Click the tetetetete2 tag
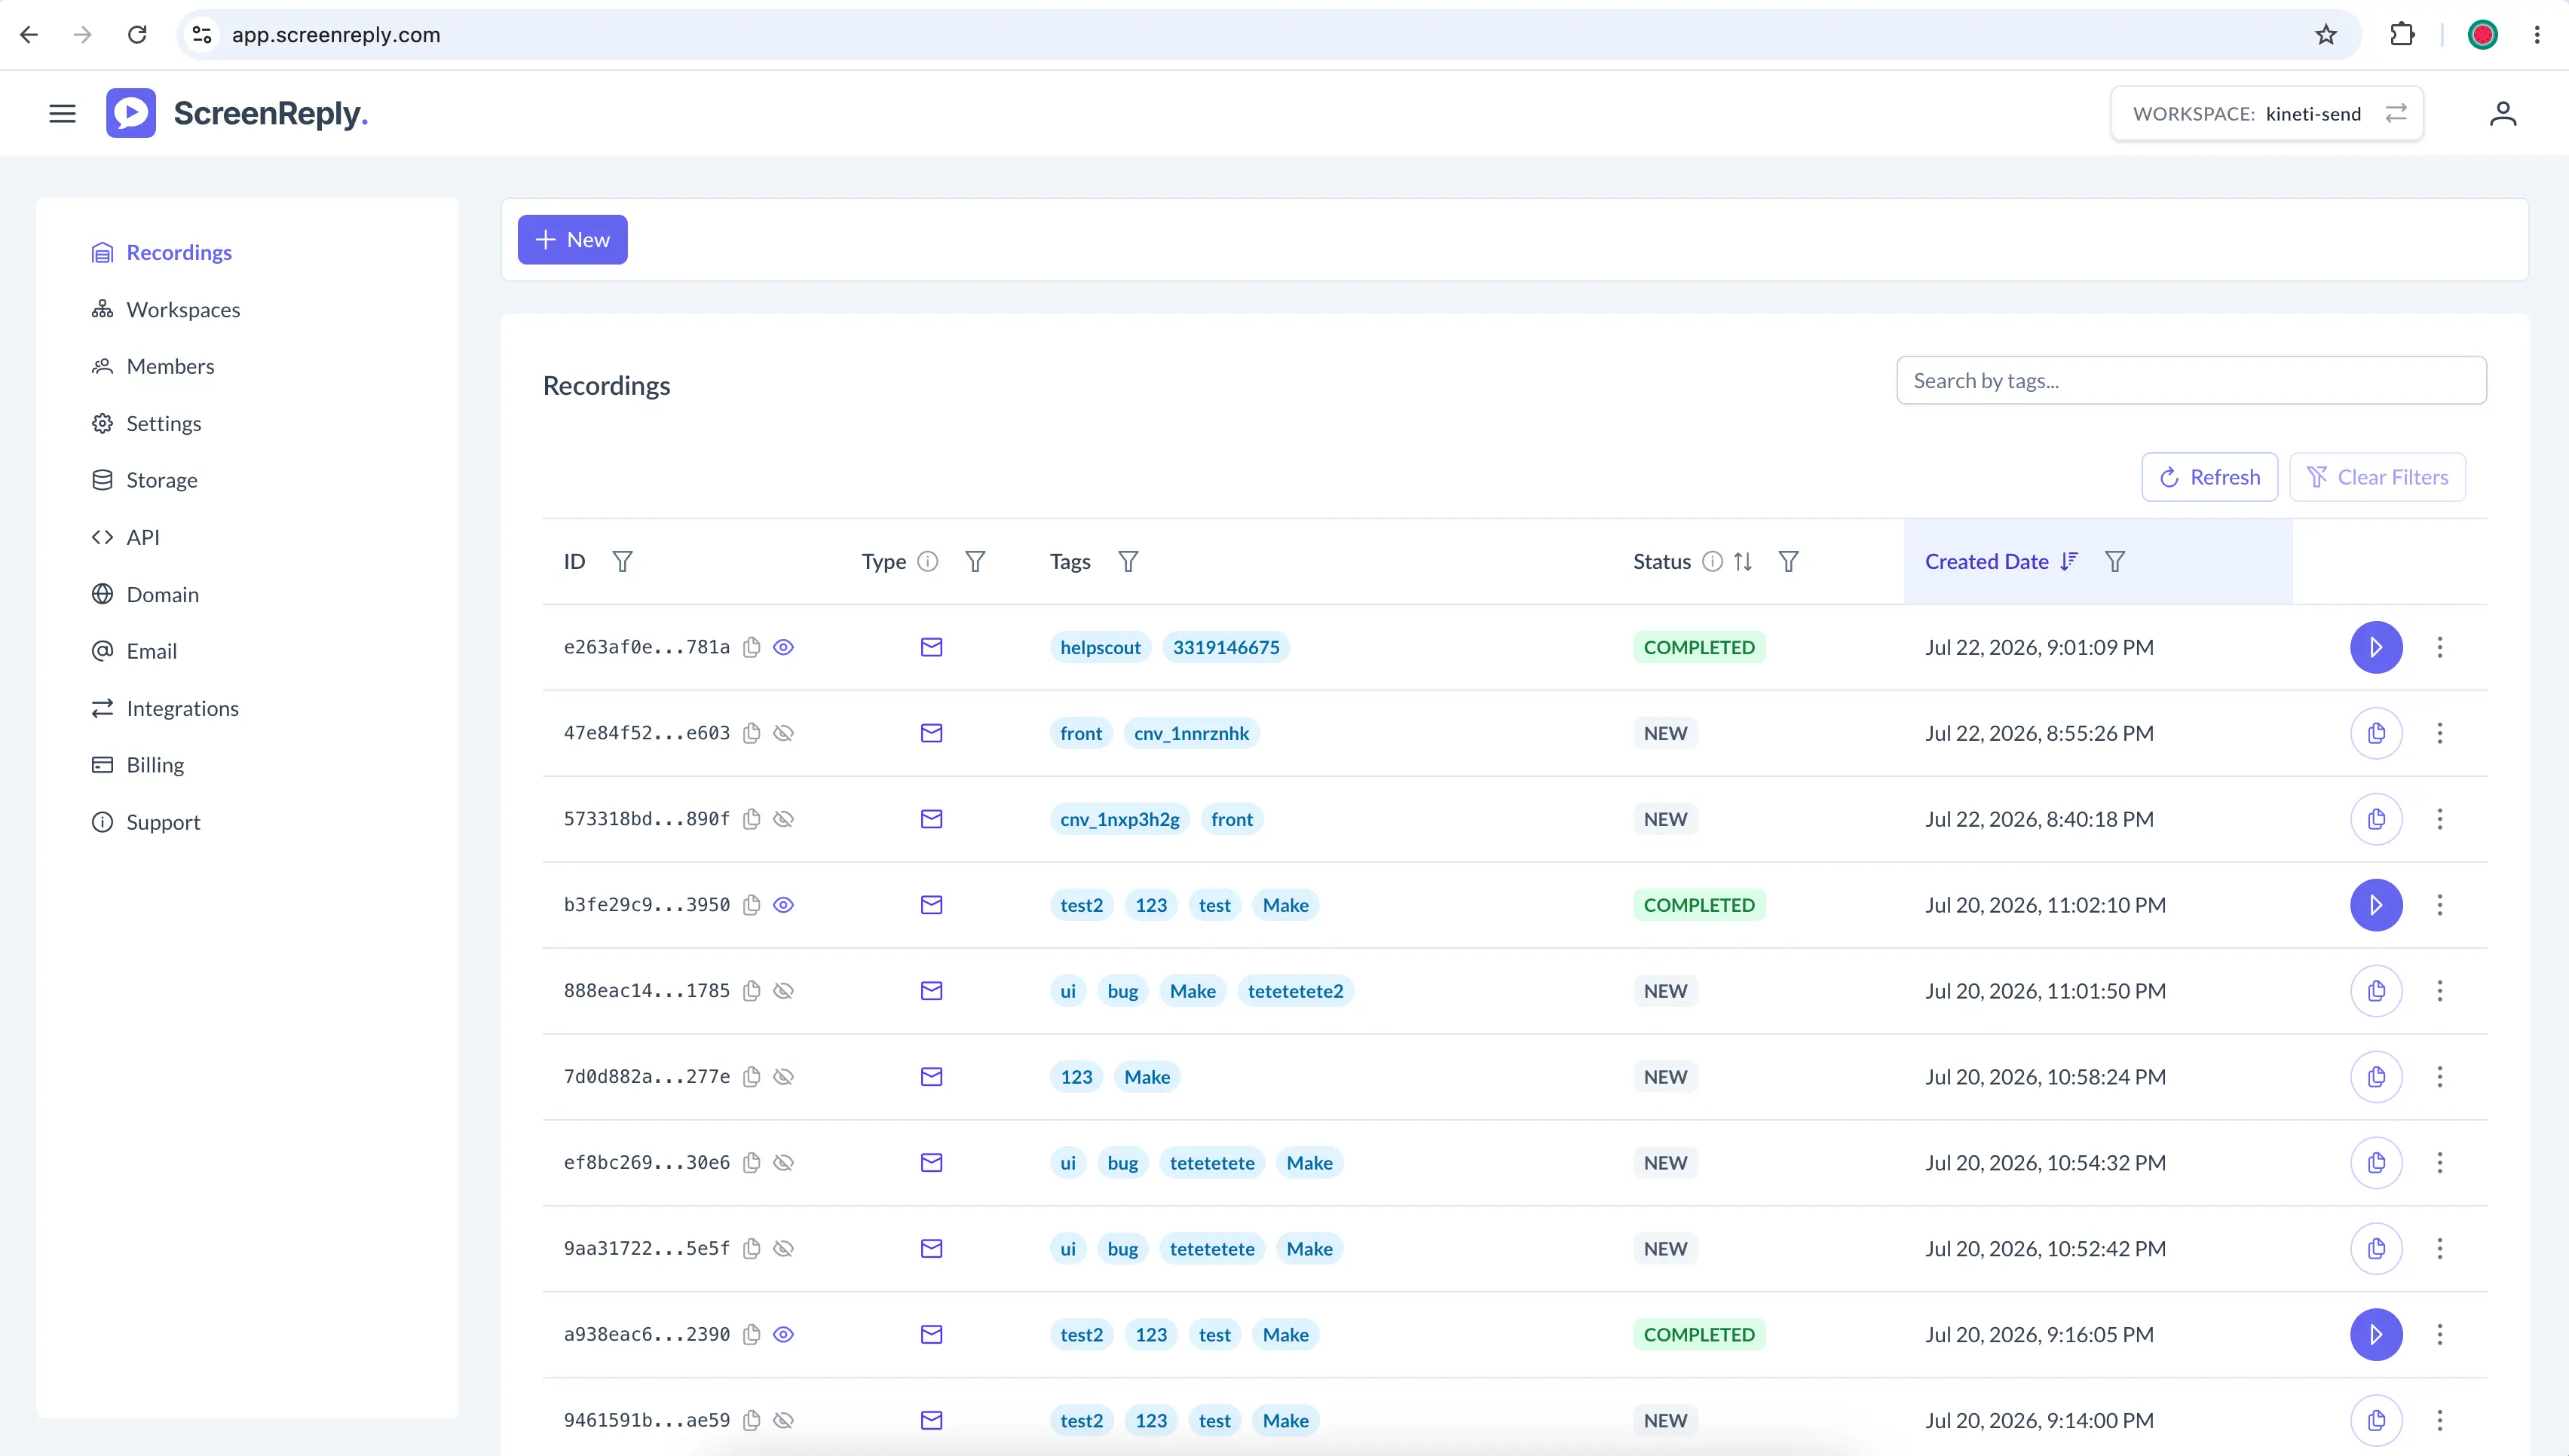This screenshot has height=1456, width=2569. [1295, 991]
